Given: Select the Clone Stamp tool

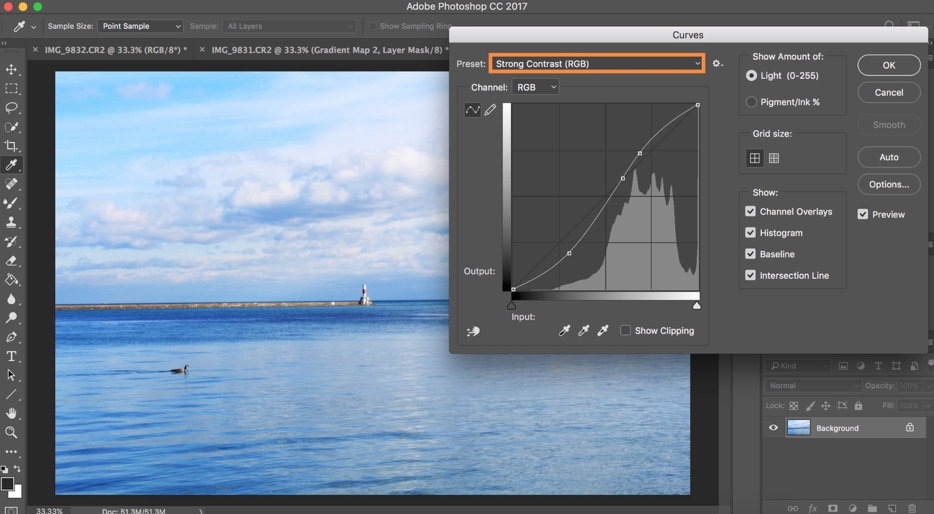Looking at the screenshot, I should pos(11,222).
